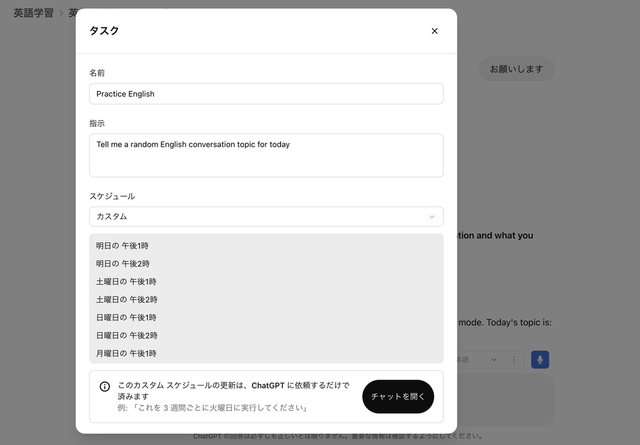Click the チャットを開く button
The width and height of the screenshot is (640, 445).
(x=398, y=396)
